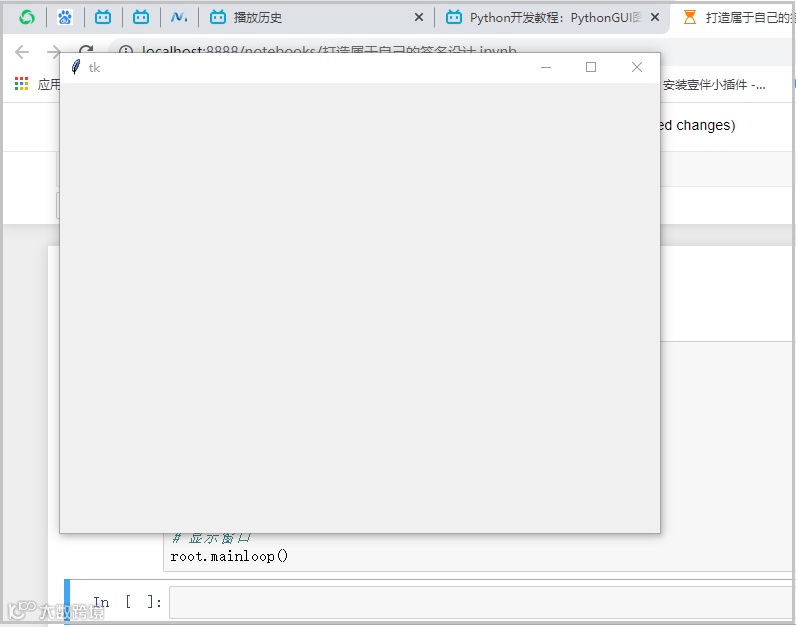The image size is (796, 627).
Task: Open the Baidu paw pinned tab
Action: (64, 18)
